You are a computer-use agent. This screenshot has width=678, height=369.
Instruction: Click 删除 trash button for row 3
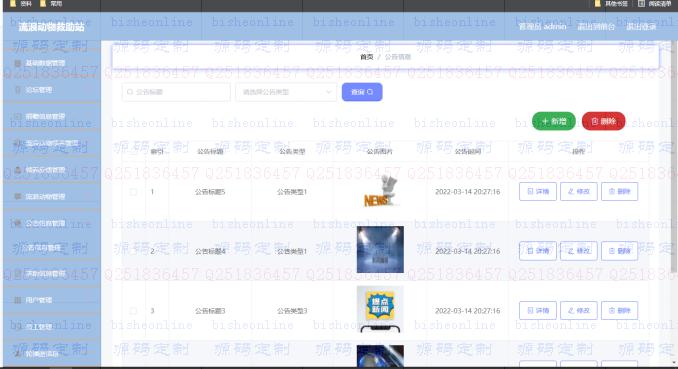coord(619,311)
